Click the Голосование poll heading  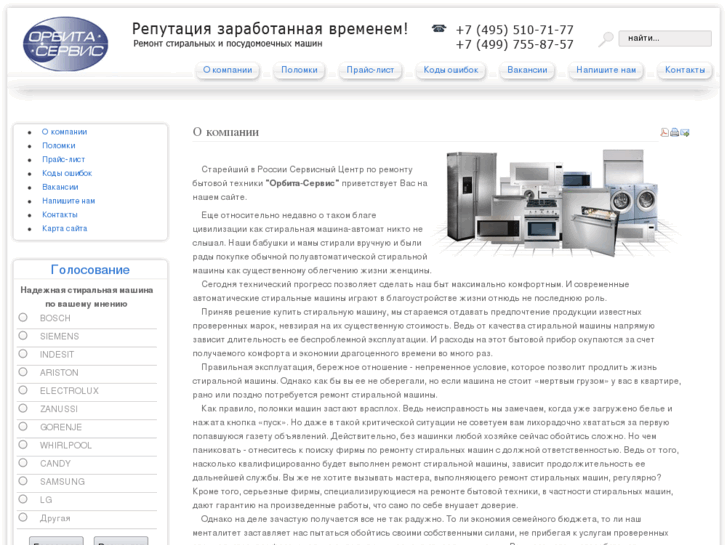point(90,269)
